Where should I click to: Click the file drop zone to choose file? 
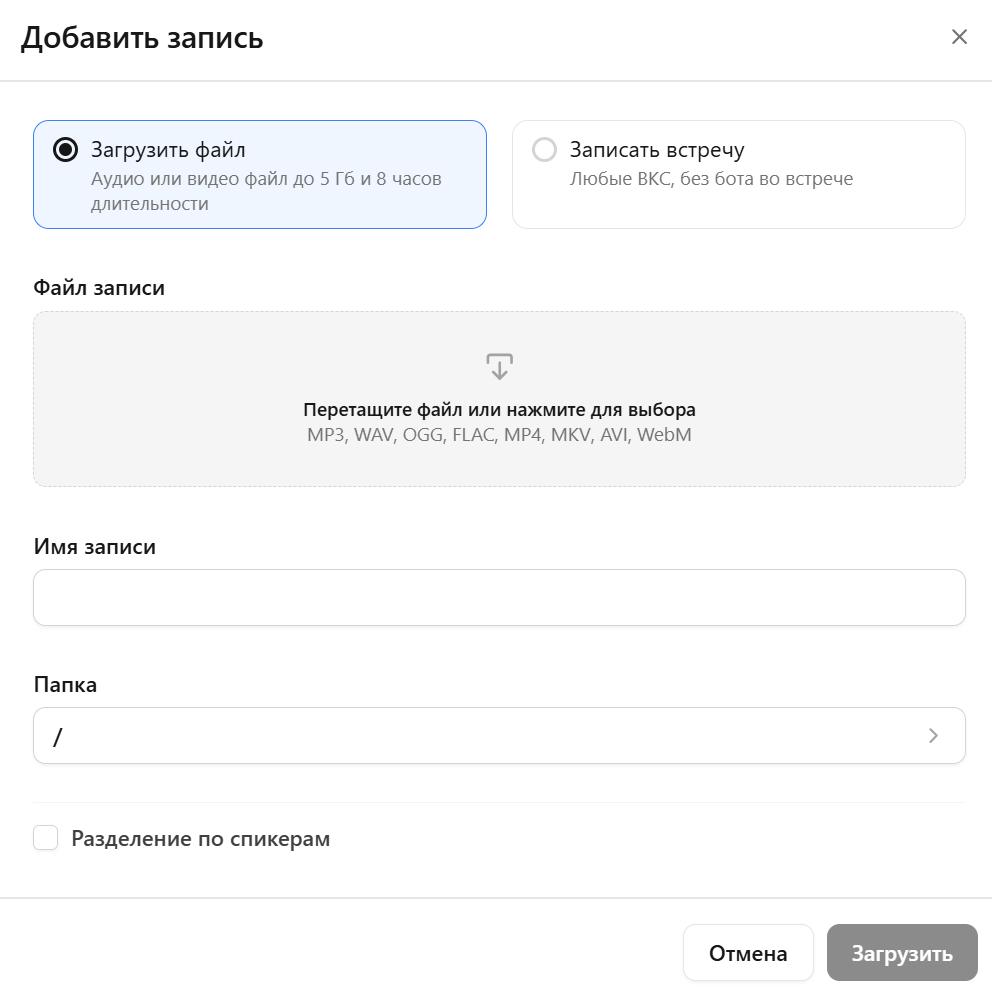(497, 398)
